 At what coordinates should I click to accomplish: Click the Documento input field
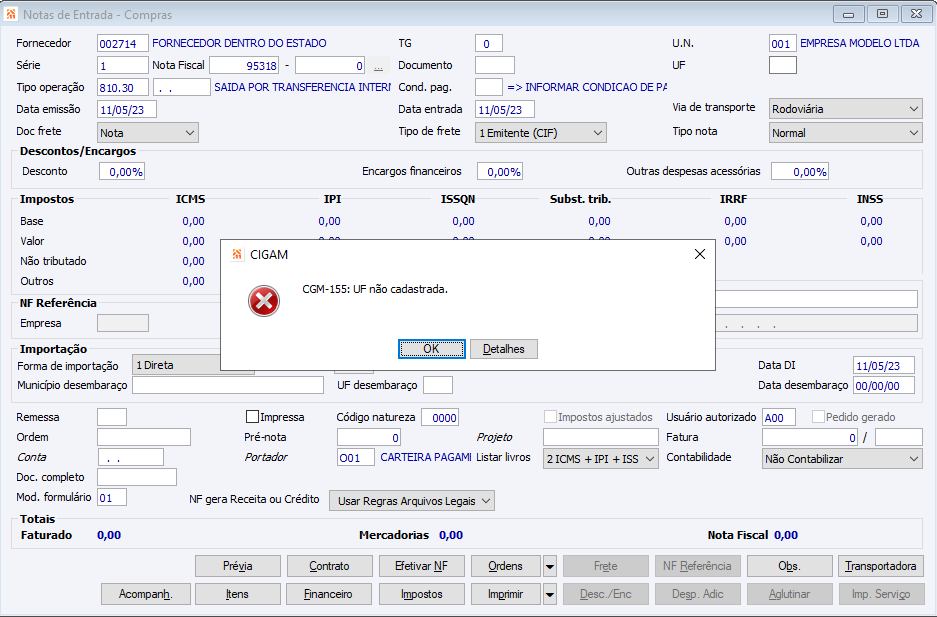495,65
